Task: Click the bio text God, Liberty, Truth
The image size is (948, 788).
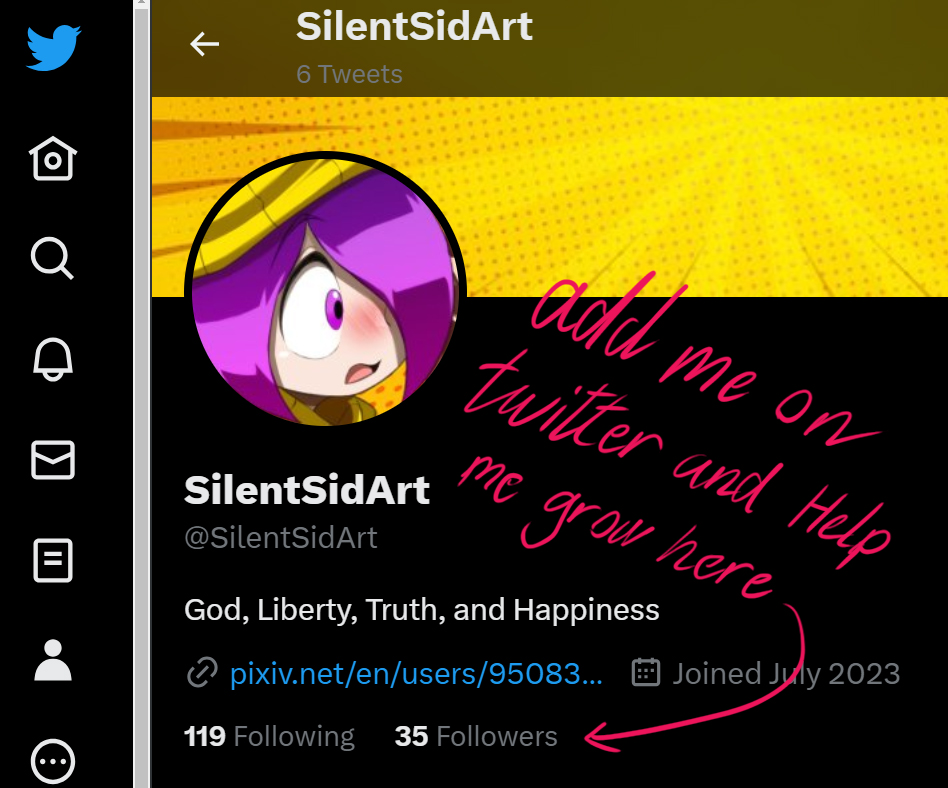Action: [x=421, y=609]
